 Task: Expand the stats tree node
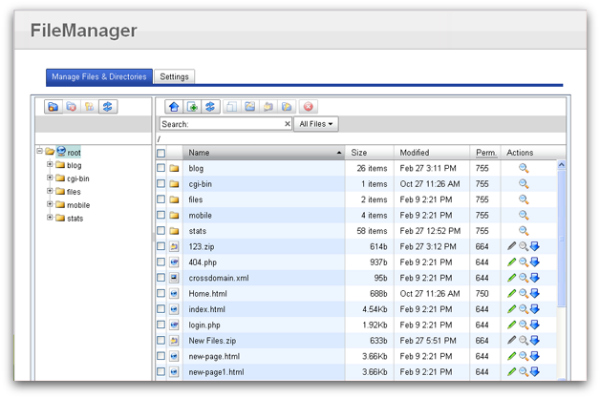pyautogui.click(x=50, y=217)
